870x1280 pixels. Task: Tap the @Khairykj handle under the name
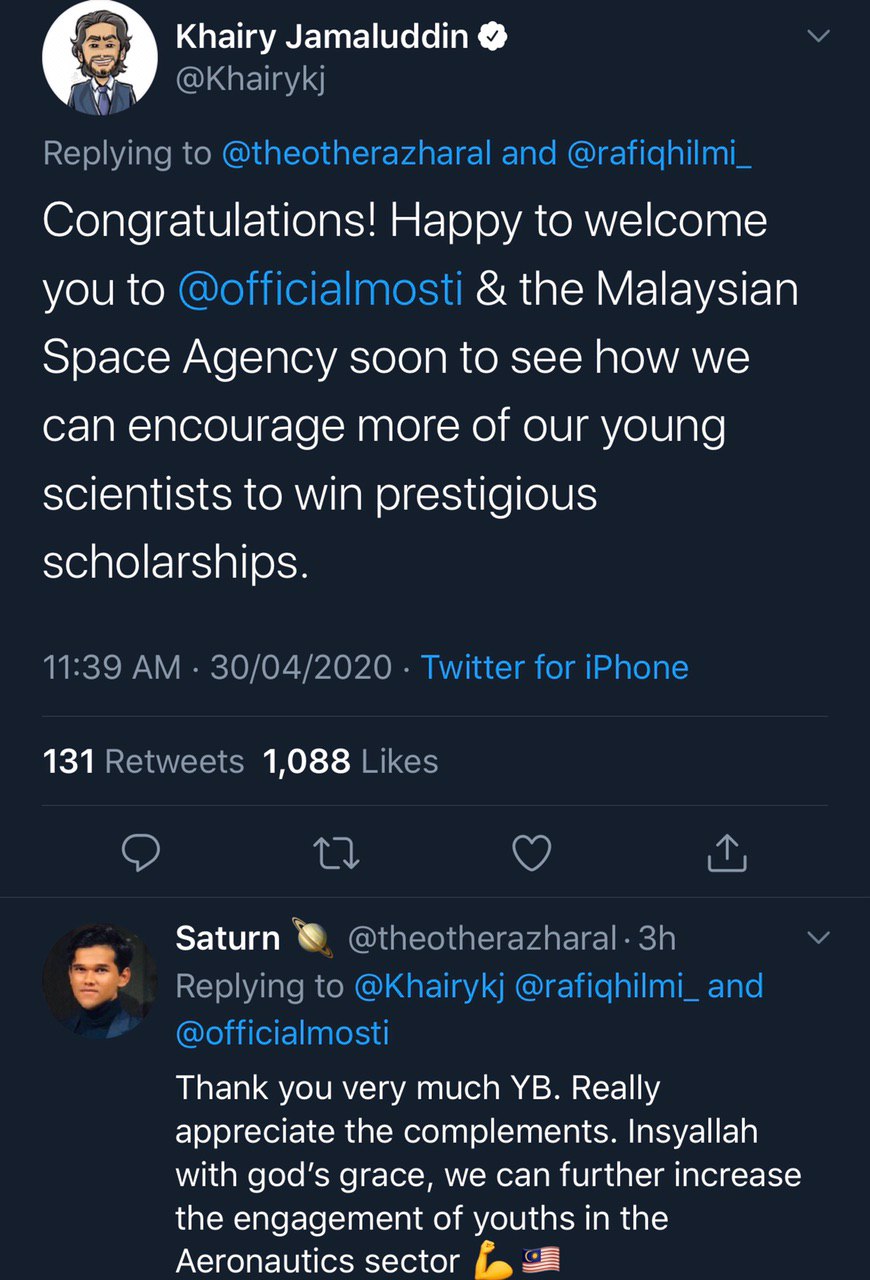click(250, 79)
